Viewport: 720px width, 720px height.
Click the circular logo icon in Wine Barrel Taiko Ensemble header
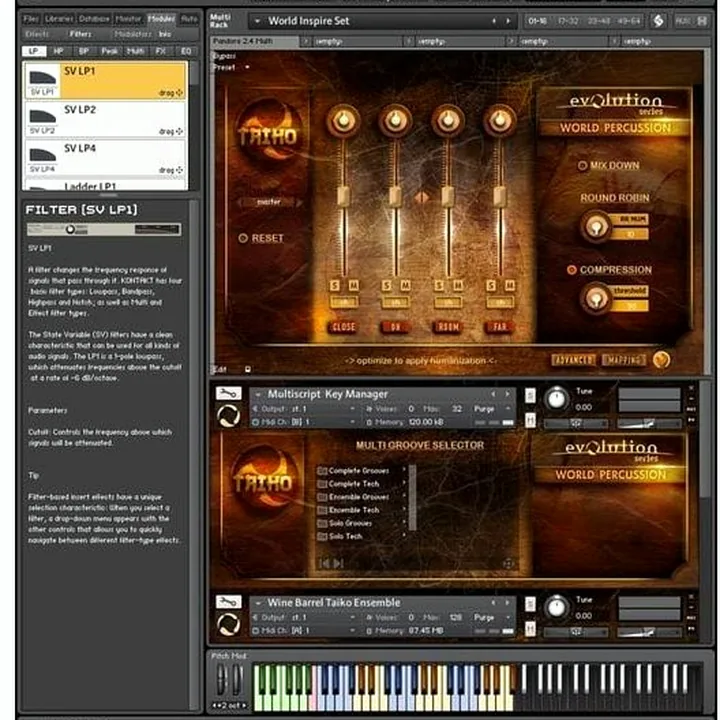click(228, 624)
